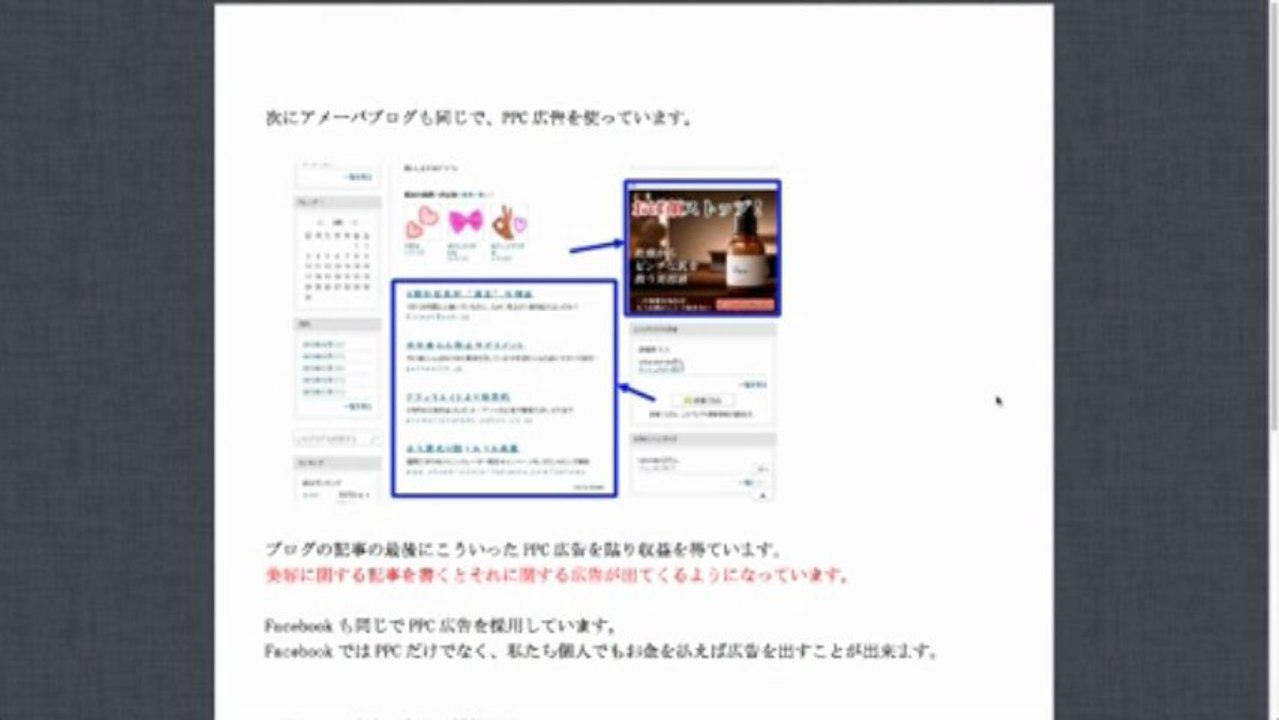The image size is (1279, 720).
Task: Select the line 'Facebook も同じで PPC 広告を採用しています。'
Action: click(x=441, y=626)
